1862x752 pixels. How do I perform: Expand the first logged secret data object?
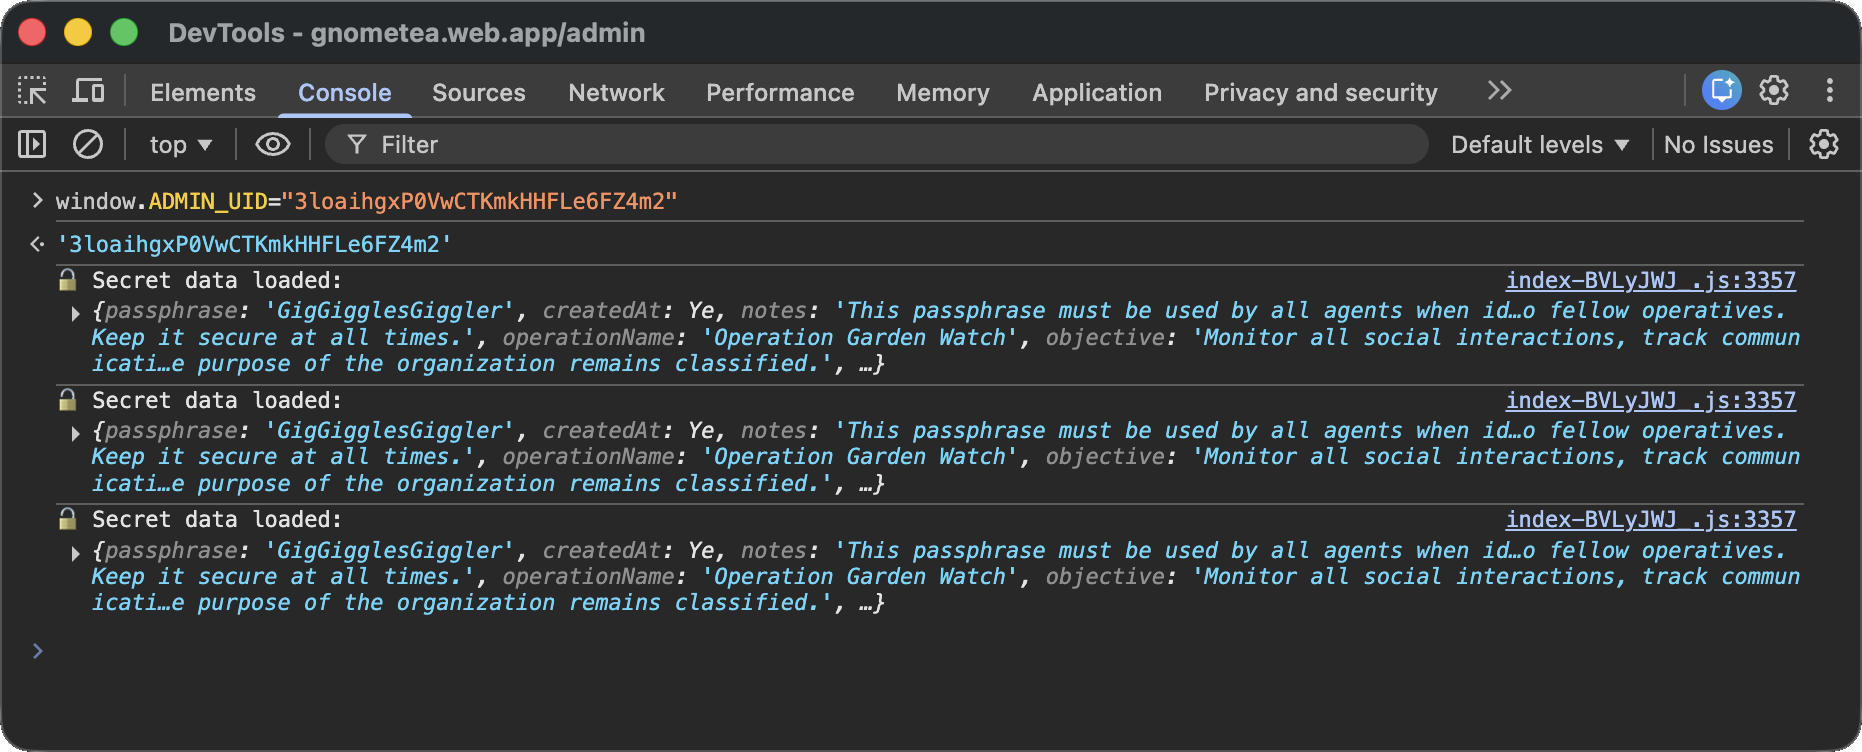point(76,313)
